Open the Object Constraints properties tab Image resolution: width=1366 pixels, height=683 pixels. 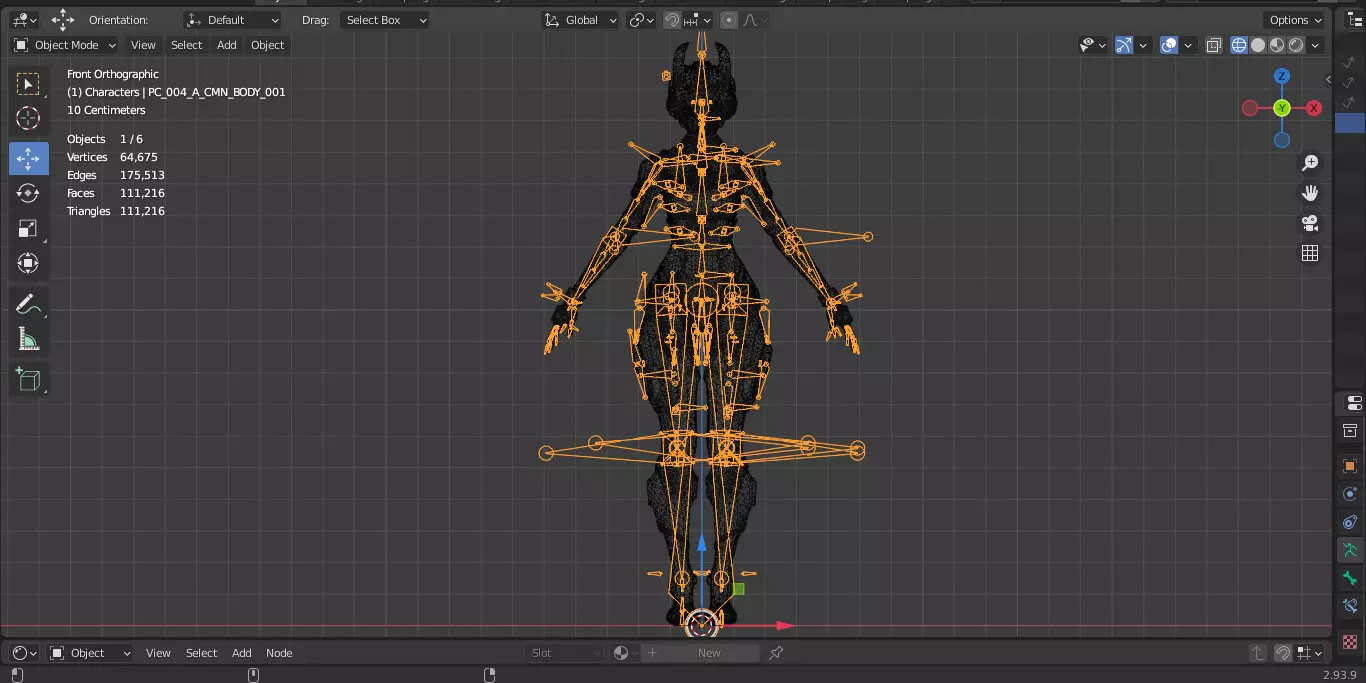(1351, 522)
